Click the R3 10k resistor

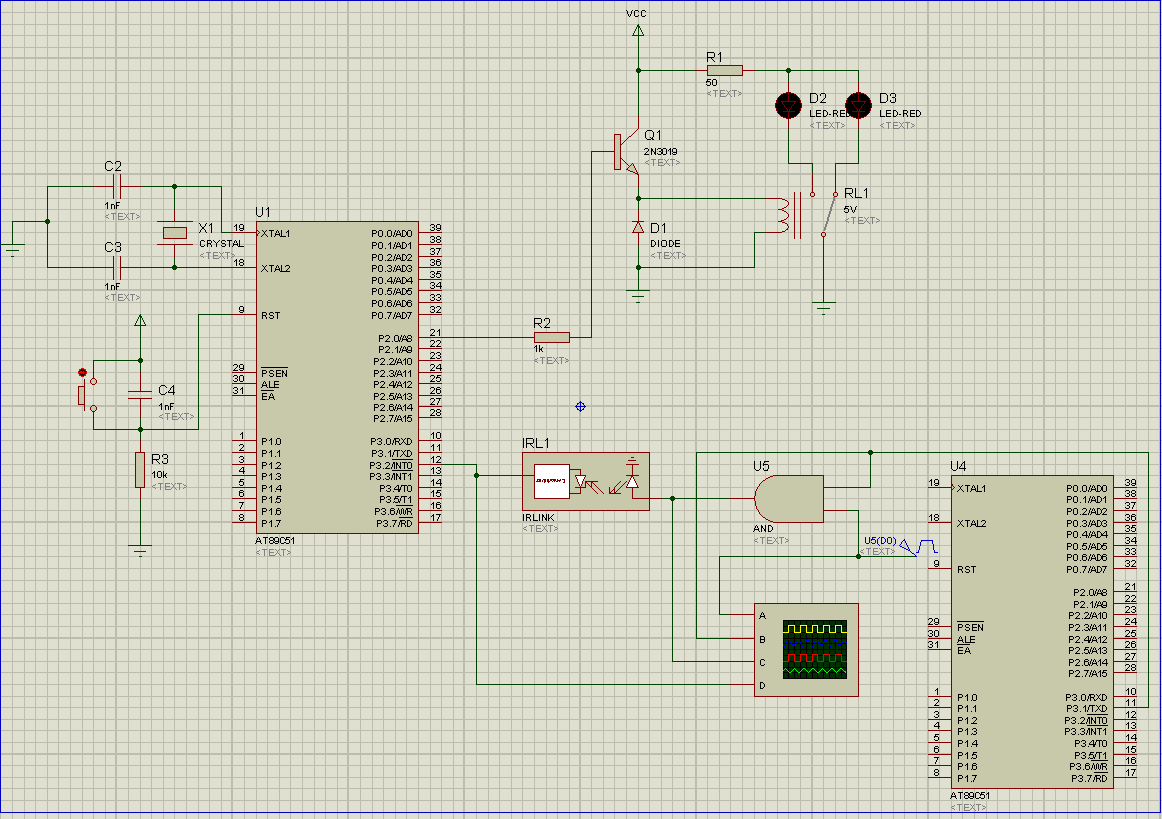140,469
